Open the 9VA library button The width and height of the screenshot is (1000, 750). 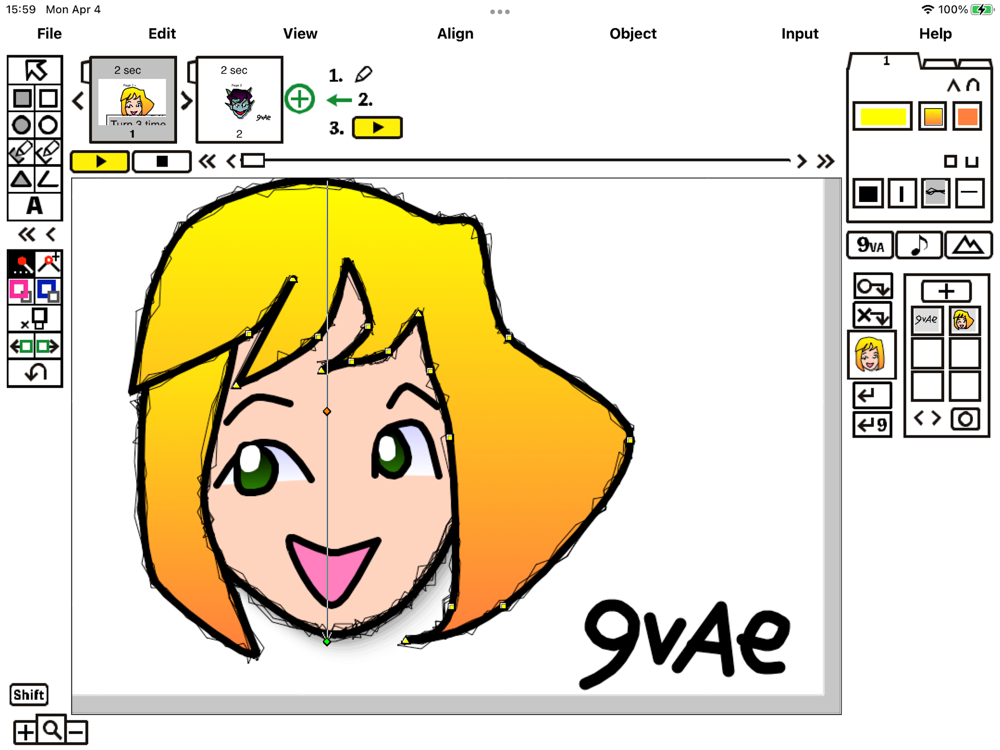click(870, 246)
